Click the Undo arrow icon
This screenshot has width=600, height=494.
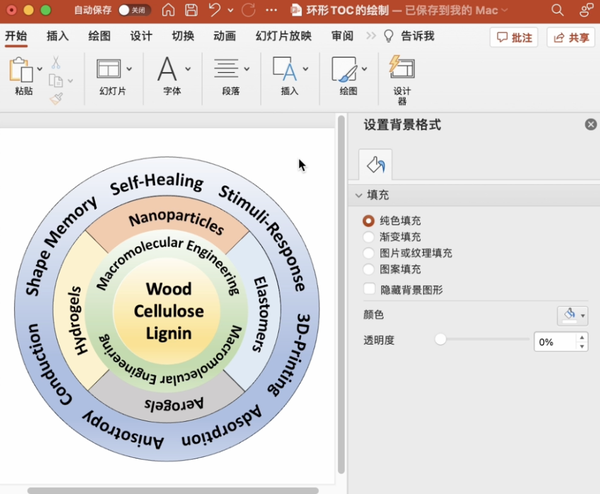tap(215, 10)
